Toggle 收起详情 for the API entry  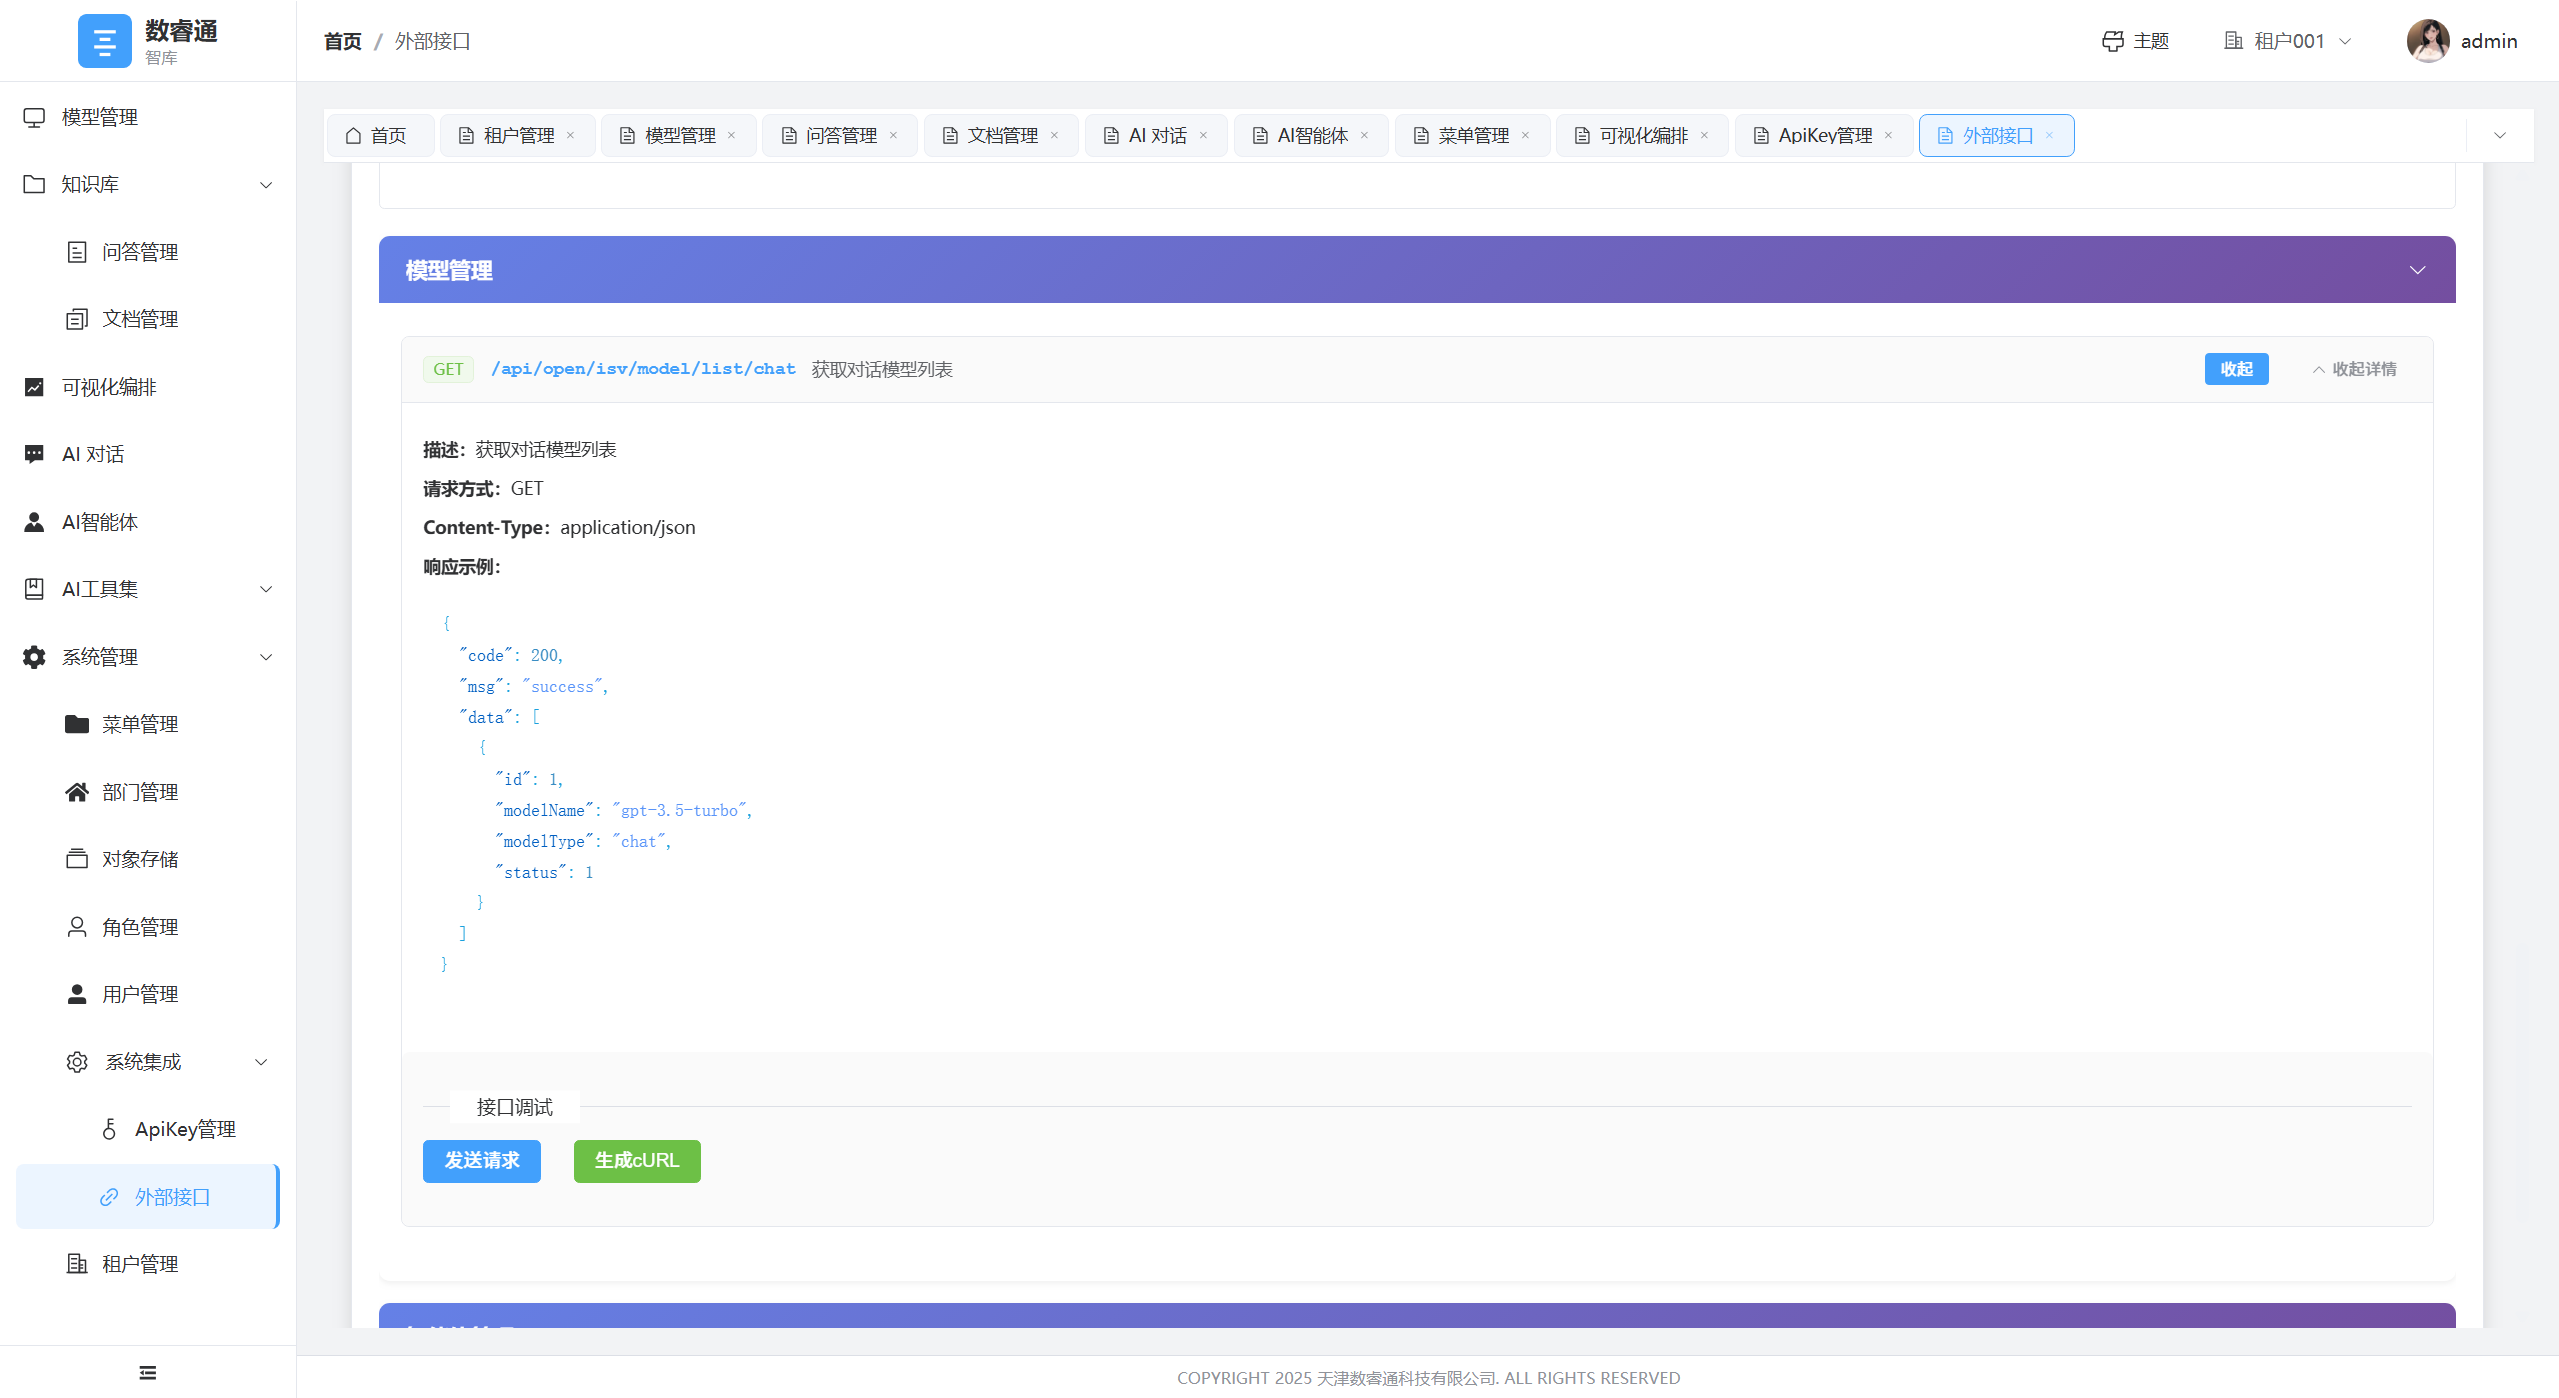2354,369
